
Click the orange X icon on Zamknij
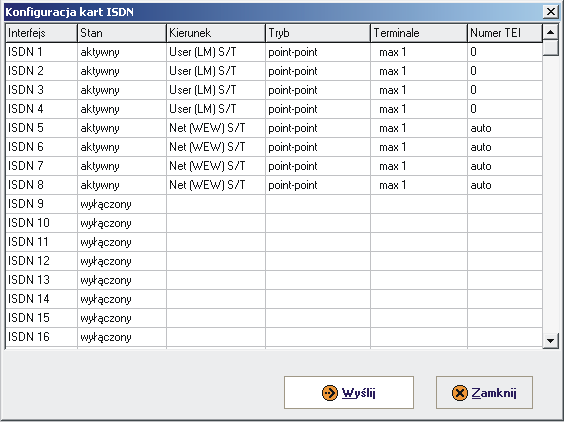pos(460,393)
